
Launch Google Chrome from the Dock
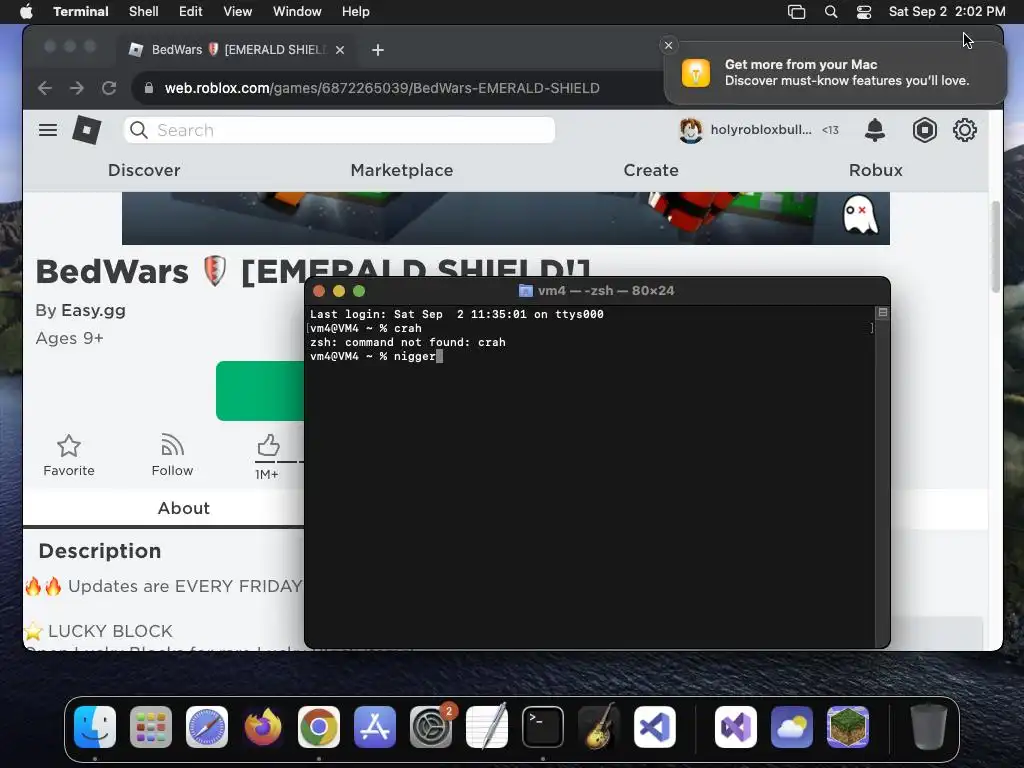click(319, 727)
